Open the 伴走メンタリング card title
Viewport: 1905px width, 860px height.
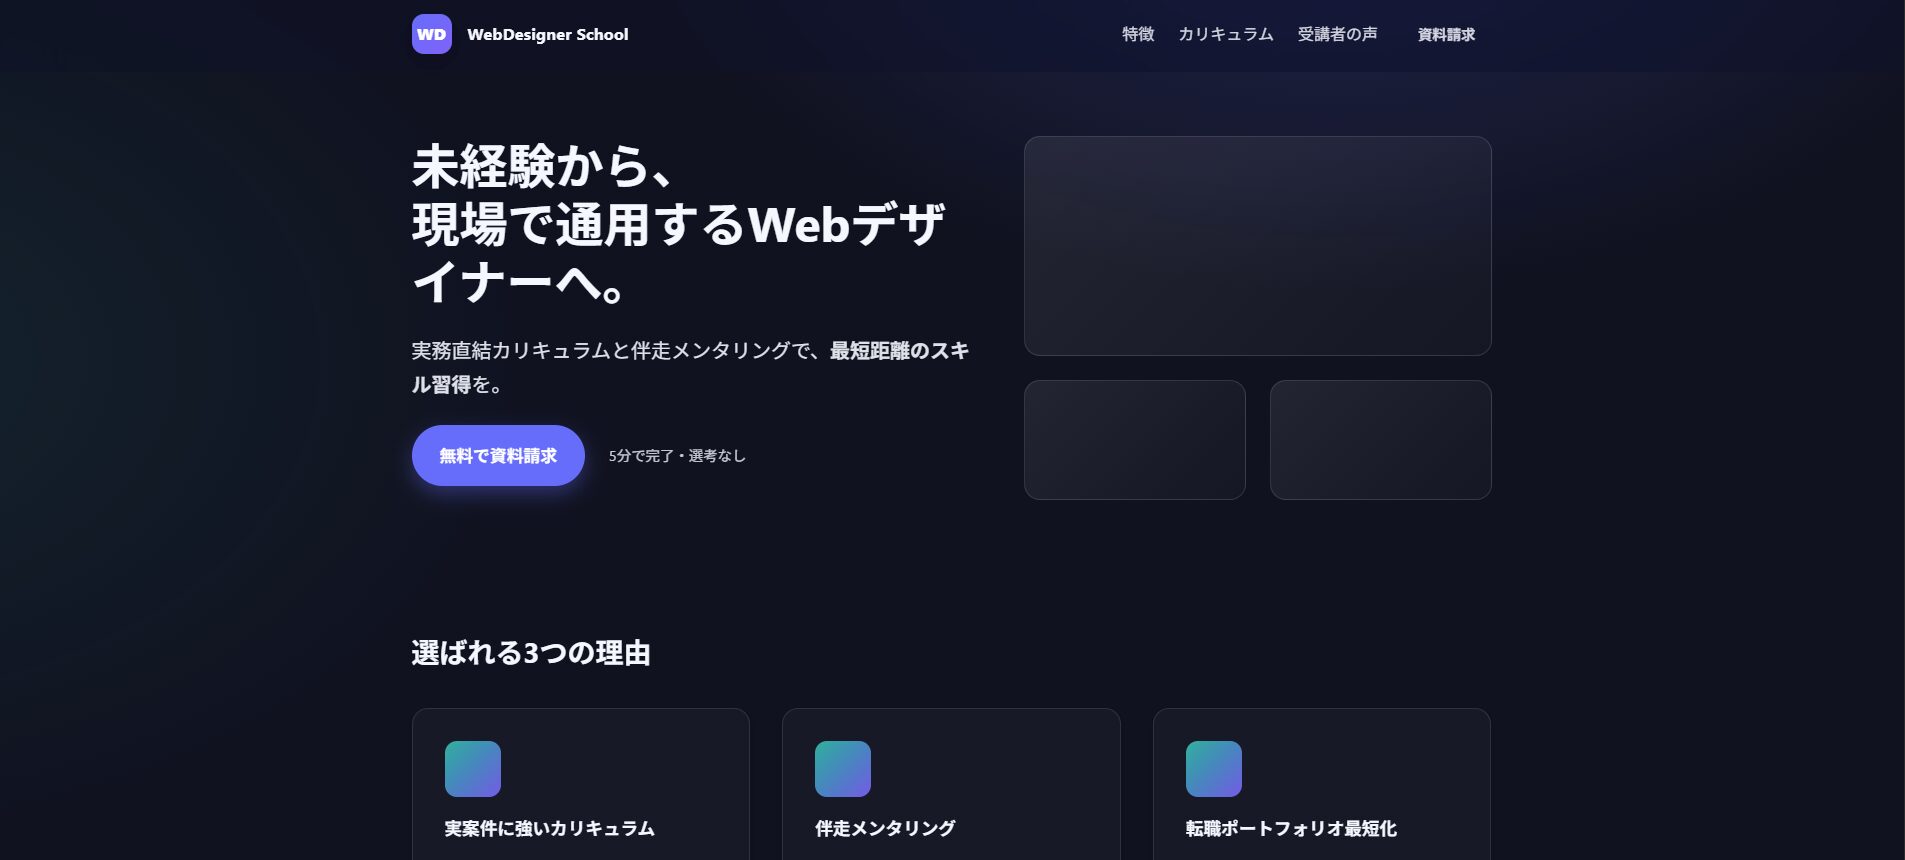[885, 828]
